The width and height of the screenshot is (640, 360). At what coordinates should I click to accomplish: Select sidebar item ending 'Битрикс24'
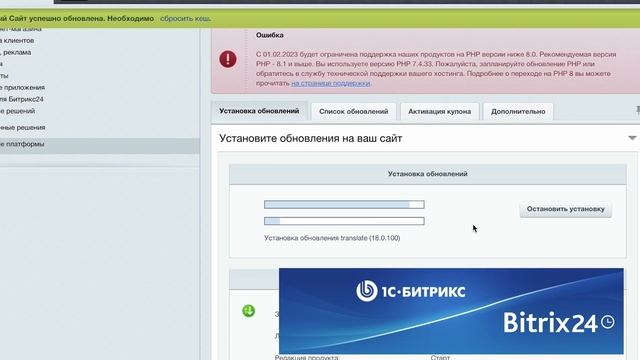[x=22, y=99]
